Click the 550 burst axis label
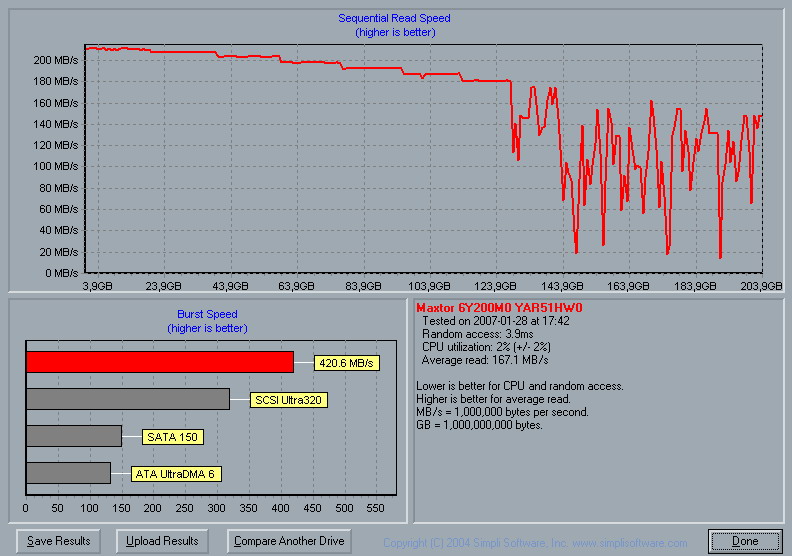This screenshot has width=792, height=556. point(375,508)
